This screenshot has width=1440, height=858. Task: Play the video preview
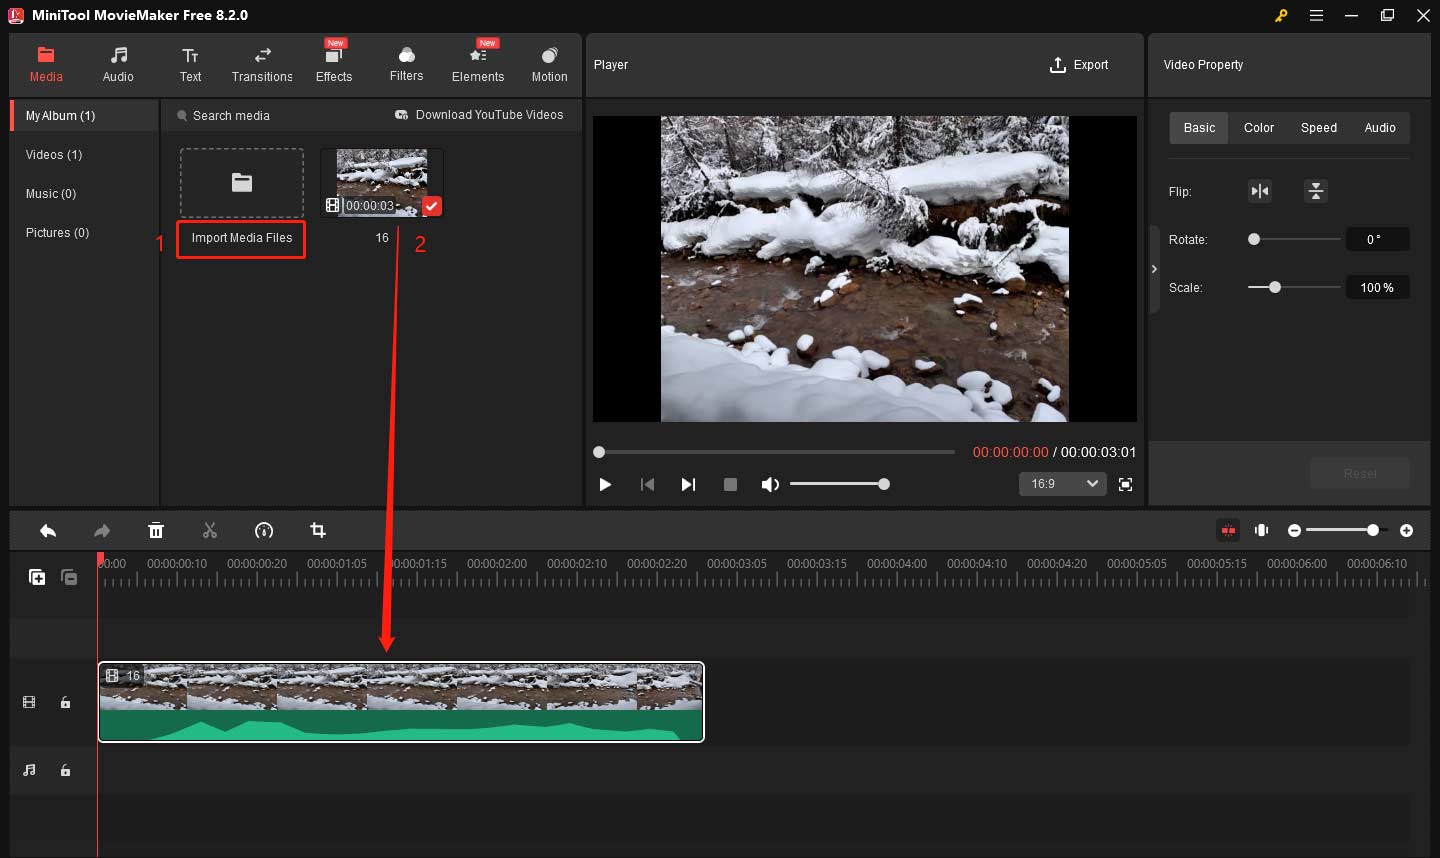[605, 484]
